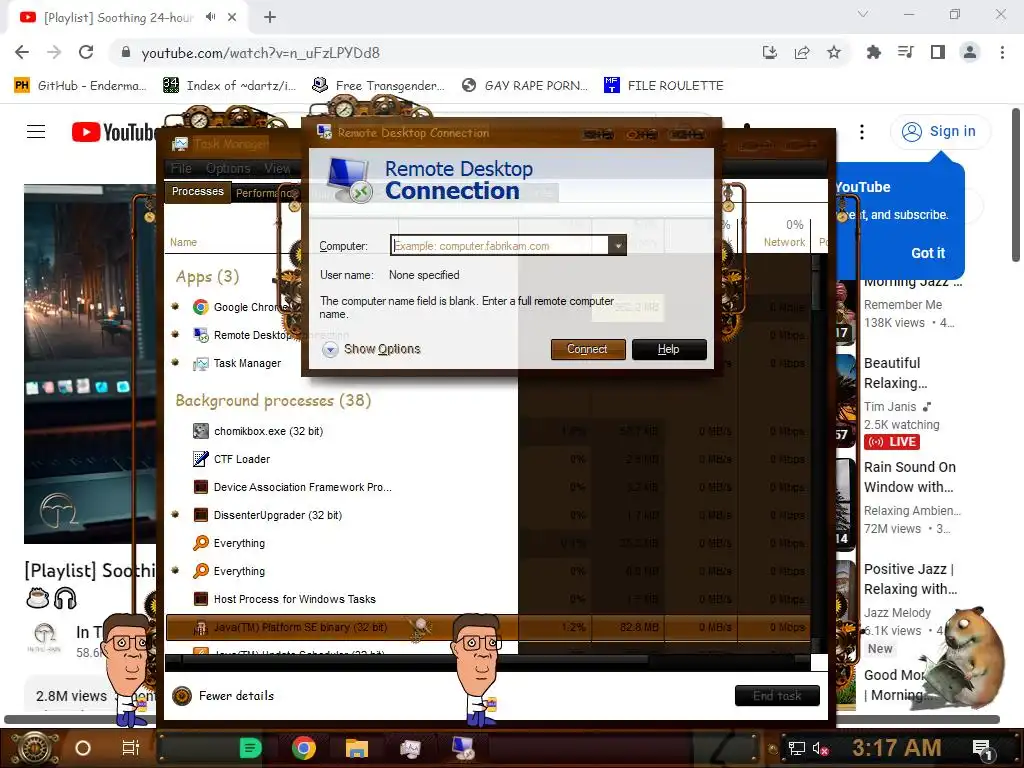The image size is (1024, 768).
Task: Expand Show Options in Remote Desktop
Action: pos(371,349)
